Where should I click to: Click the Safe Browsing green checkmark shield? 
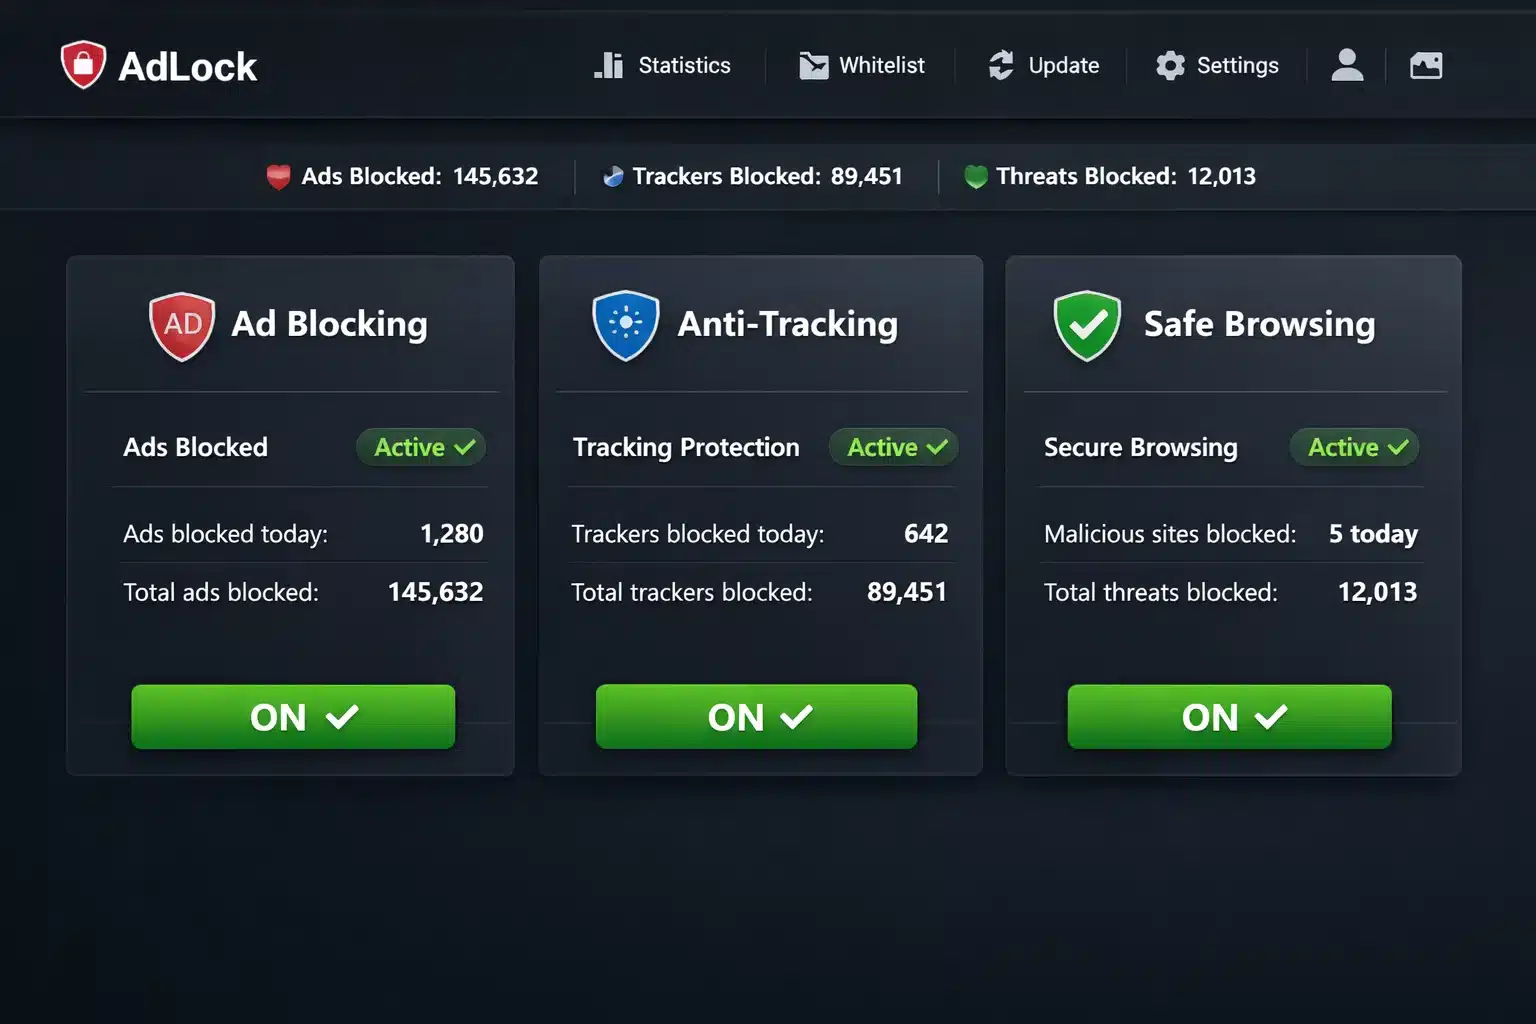point(1087,324)
